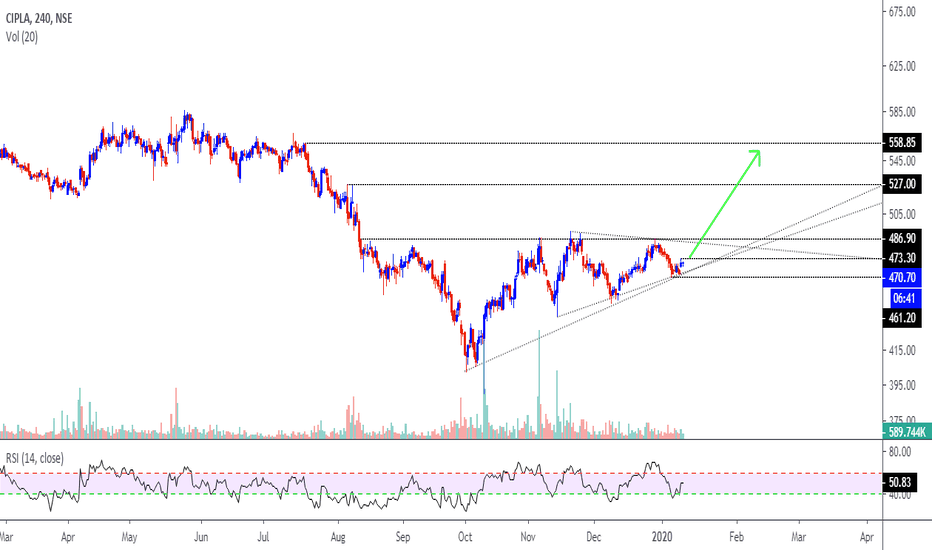Click the current price 470.70 label
This screenshot has width=932, height=550.
click(x=902, y=278)
